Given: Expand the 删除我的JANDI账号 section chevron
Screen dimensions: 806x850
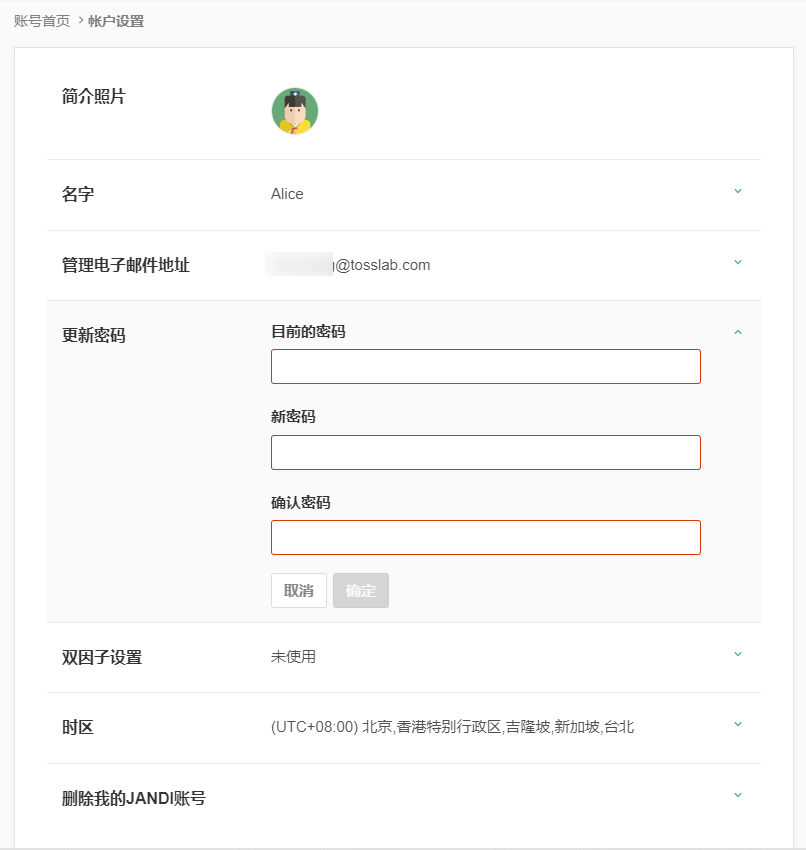Looking at the screenshot, I should (738, 795).
